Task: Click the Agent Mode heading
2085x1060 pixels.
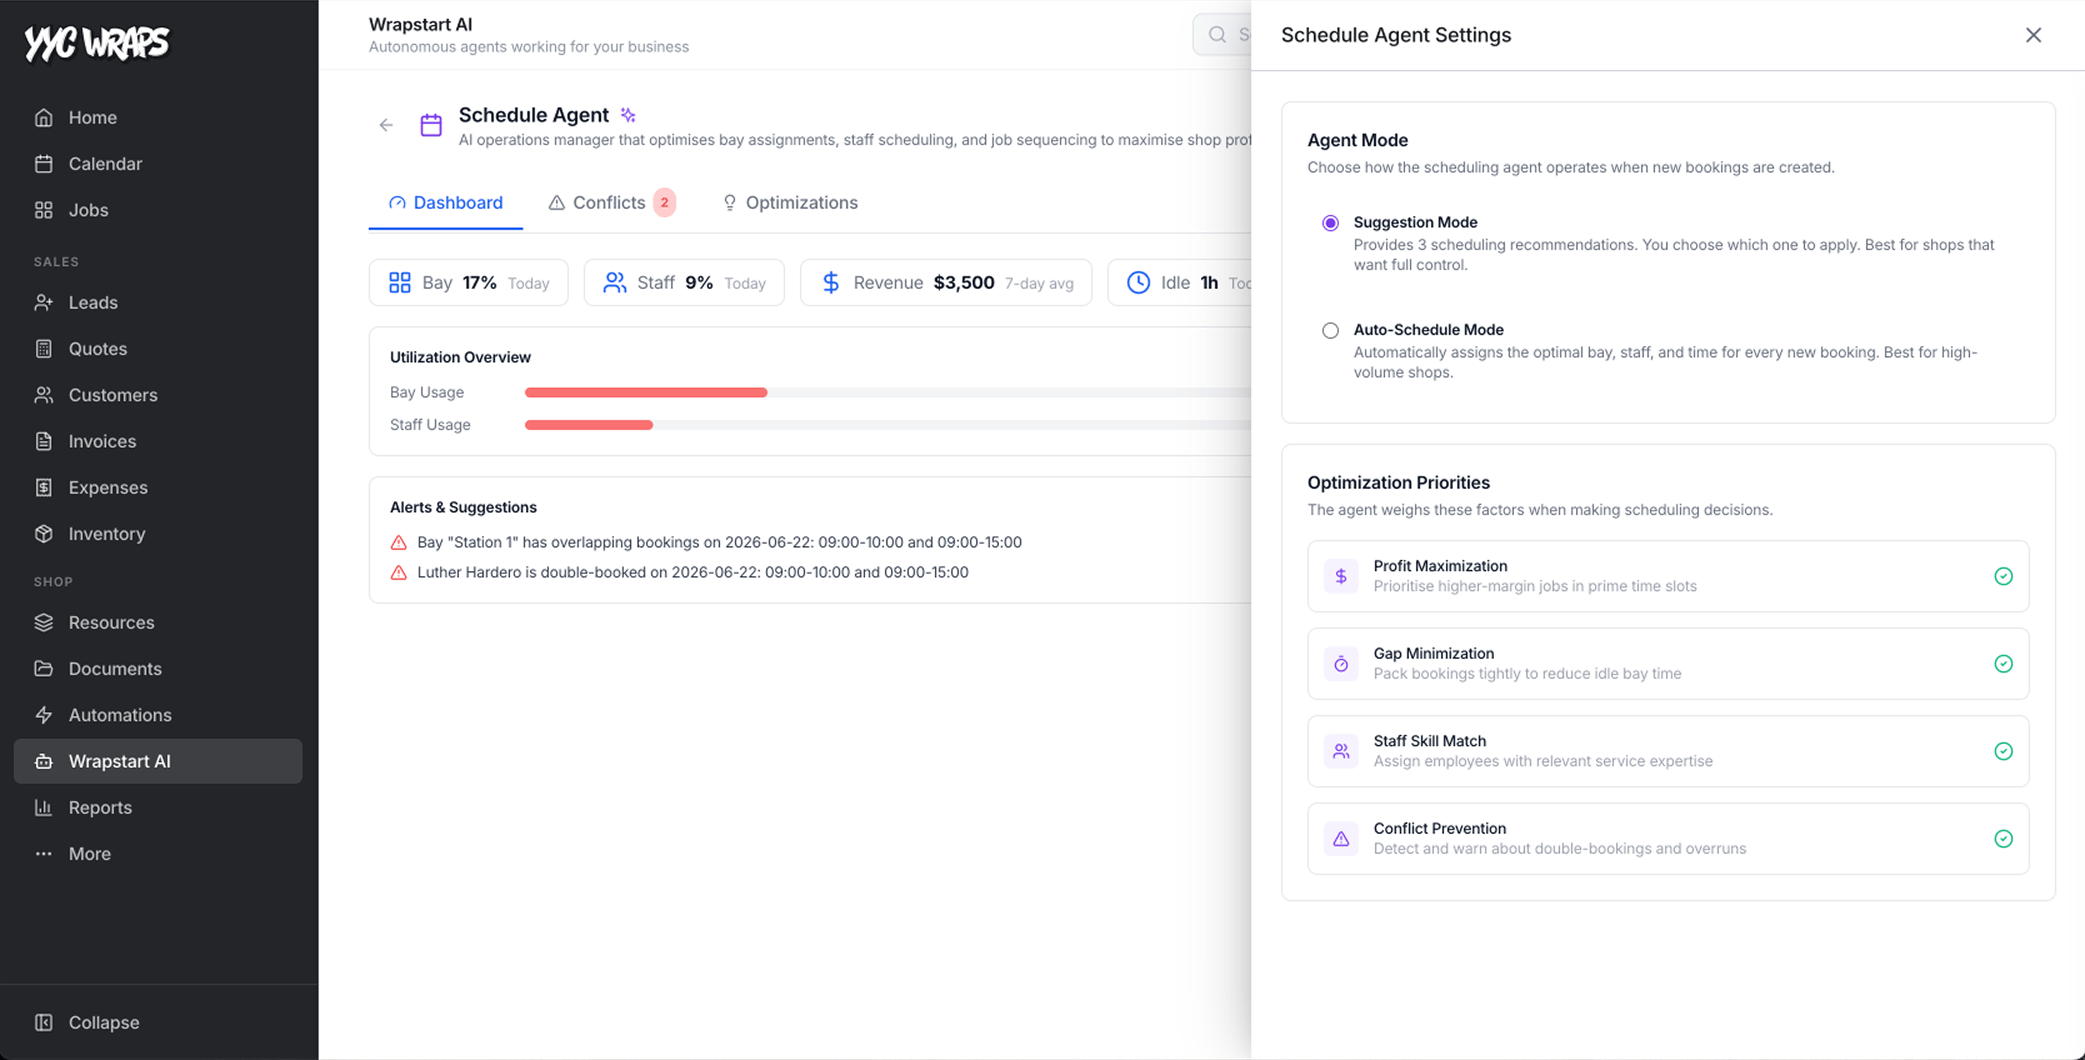Action: click(x=1357, y=140)
